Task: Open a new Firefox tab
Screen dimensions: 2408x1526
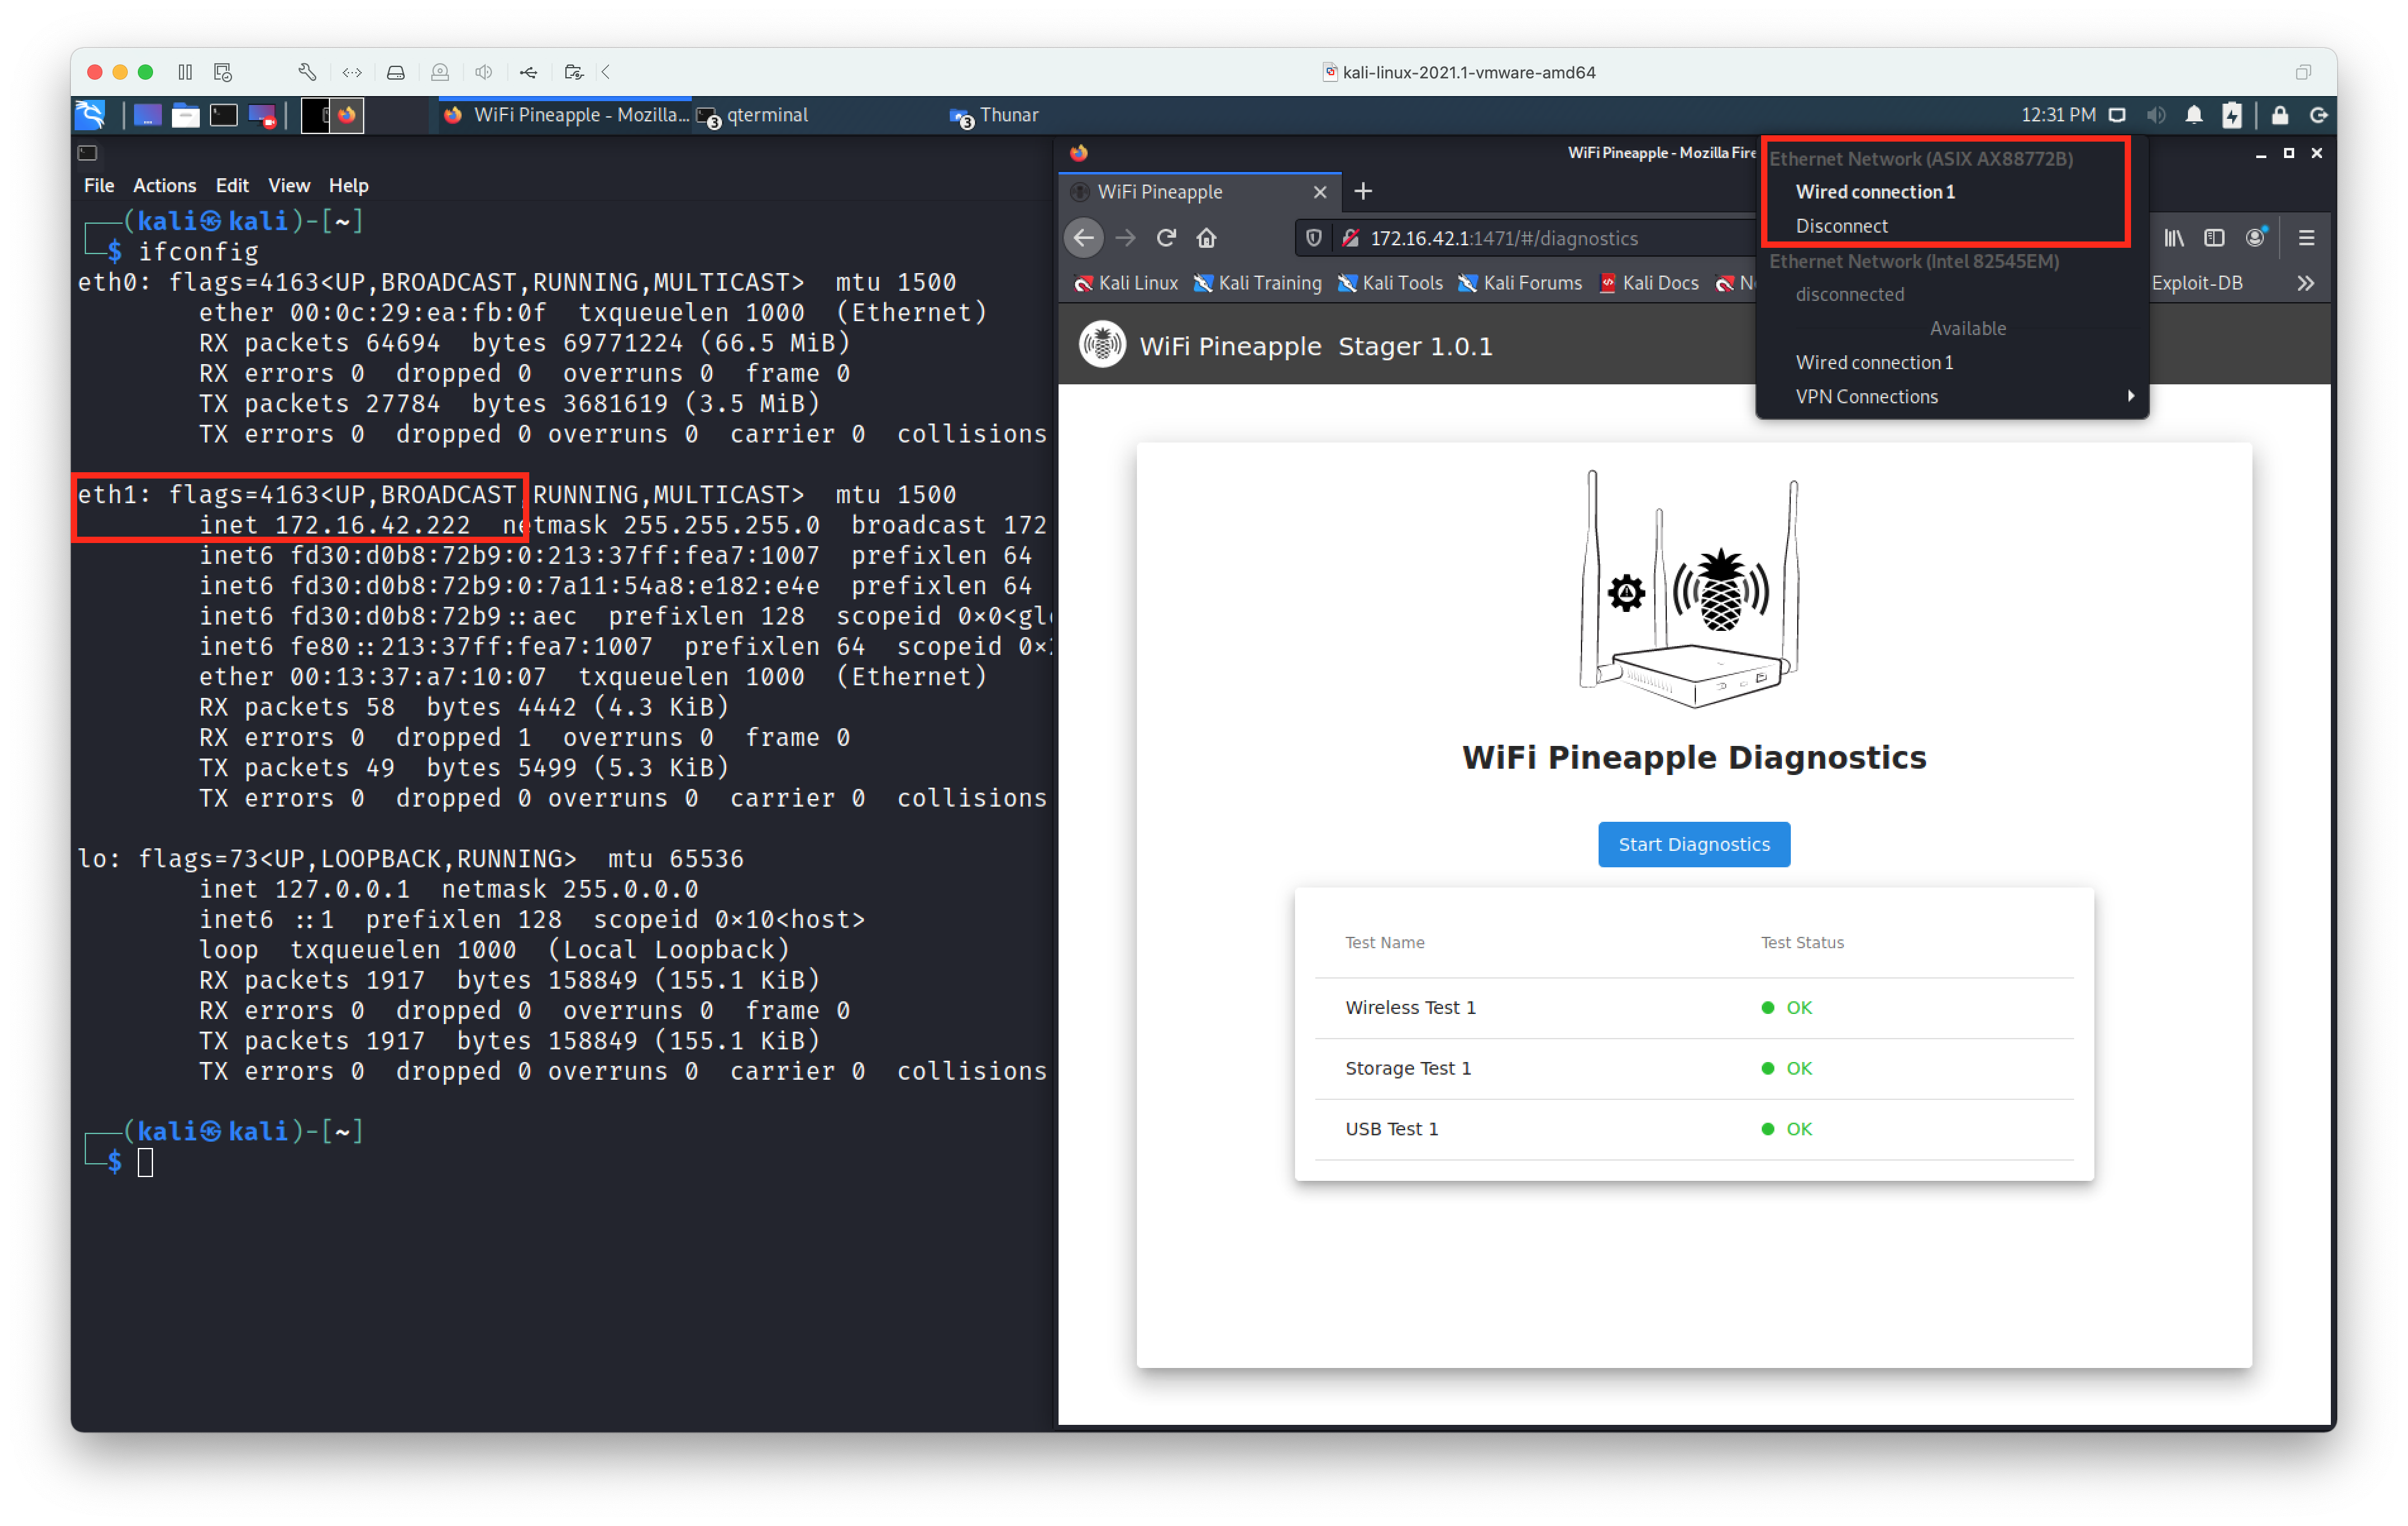Action: tap(1363, 191)
